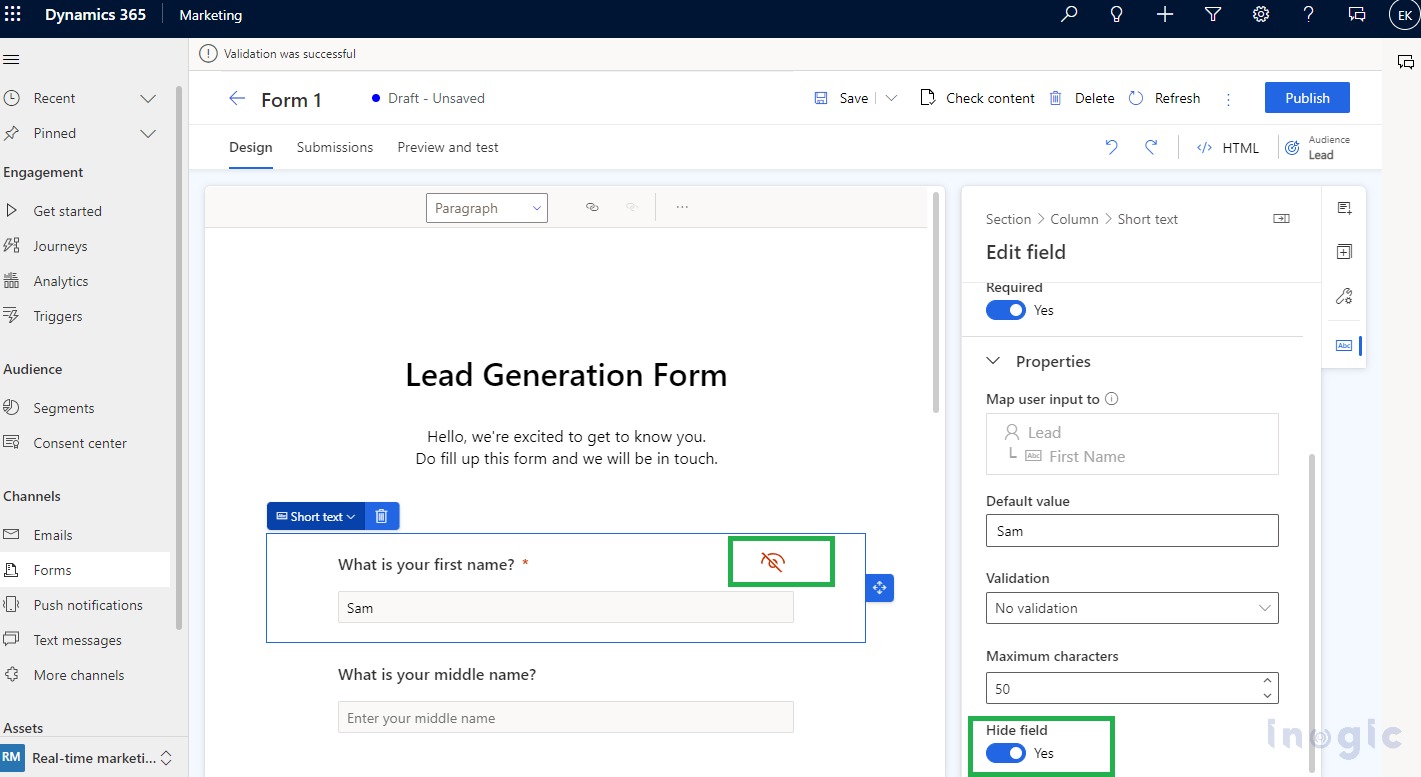Click the hidden field eye icon
The width and height of the screenshot is (1421, 777).
click(772, 562)
